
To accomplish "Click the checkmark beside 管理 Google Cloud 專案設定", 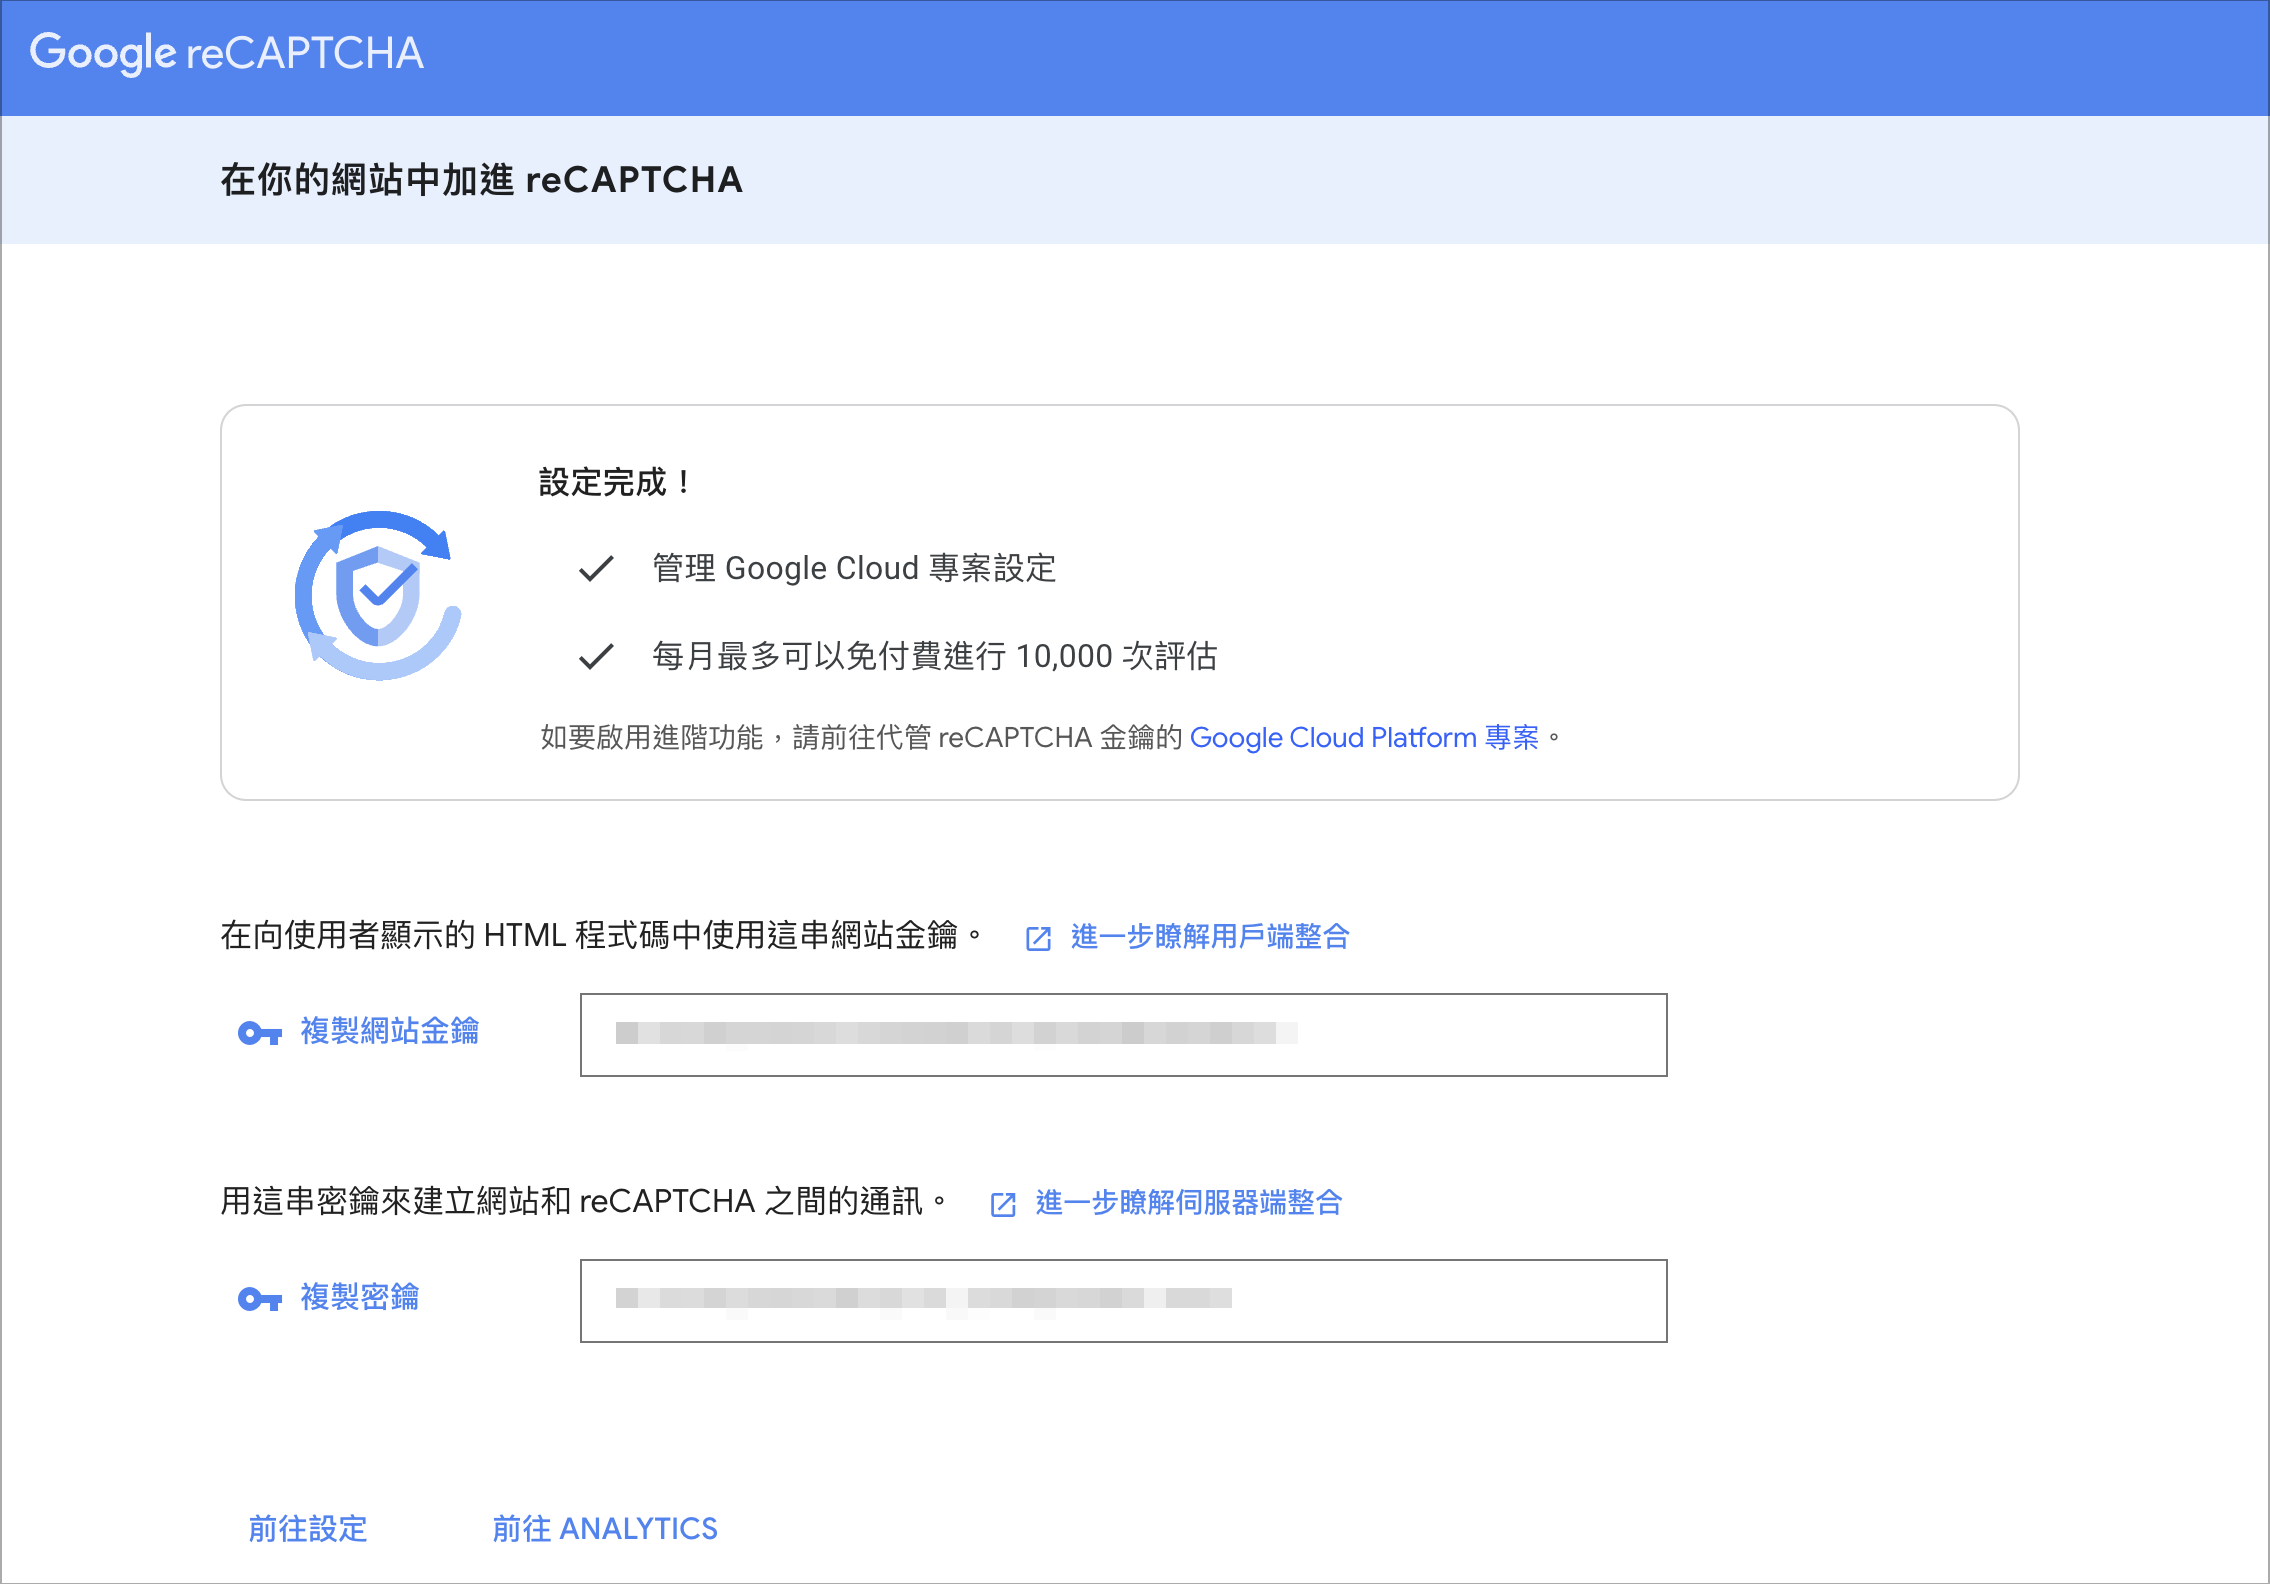I will click(596, 569).
